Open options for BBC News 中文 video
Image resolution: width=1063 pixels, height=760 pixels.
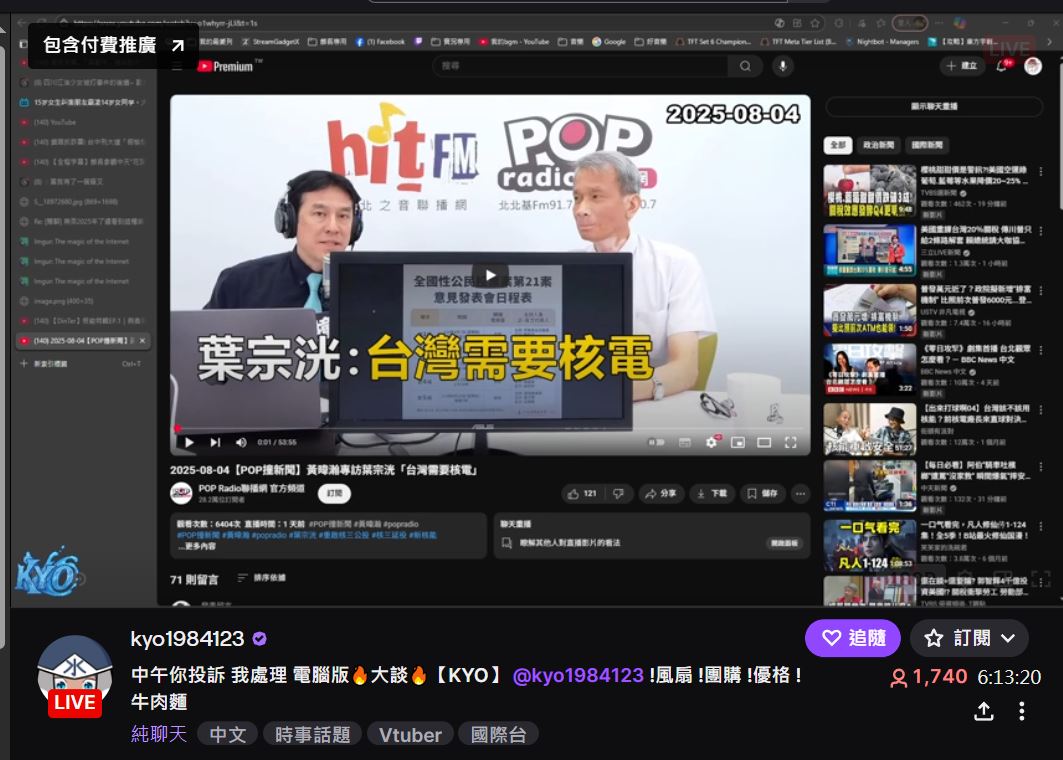(1041, 350)
